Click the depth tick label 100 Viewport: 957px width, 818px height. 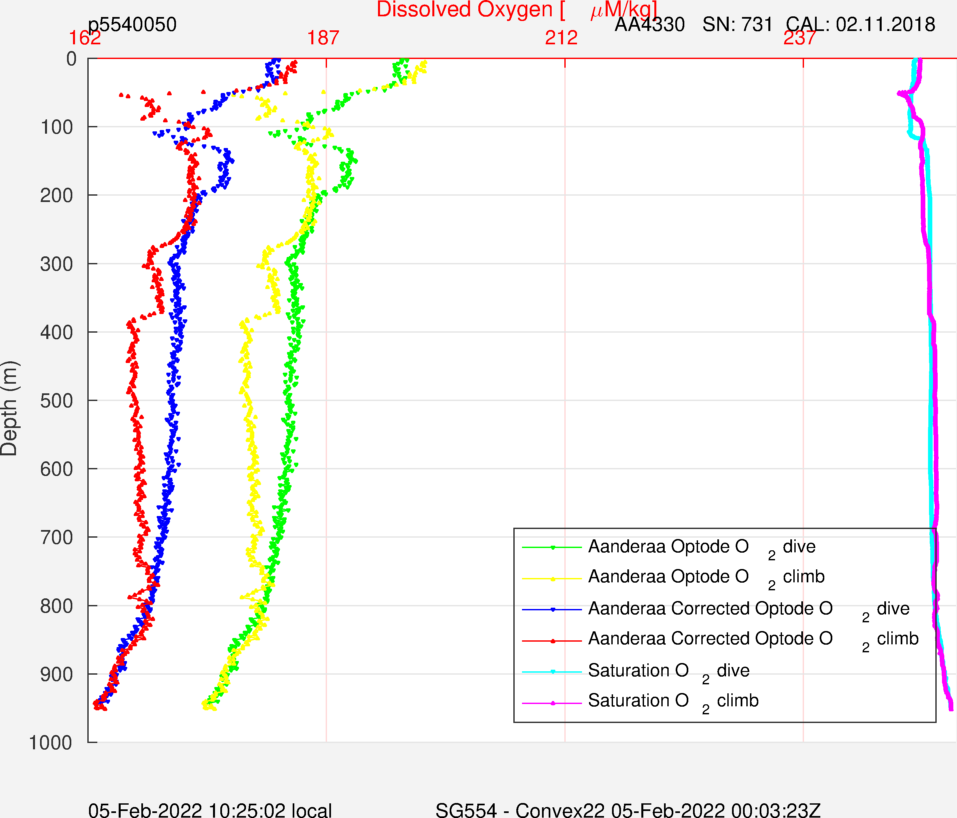tap(57, 127)
